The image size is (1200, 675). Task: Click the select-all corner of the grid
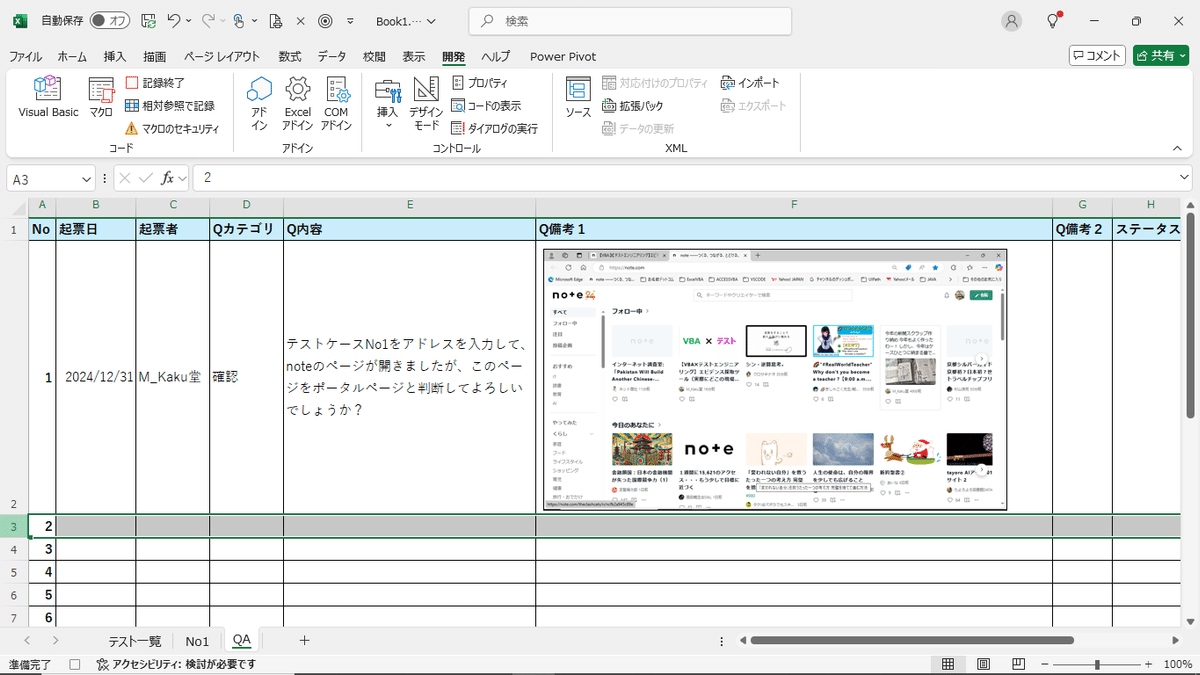tap(17, 205)
